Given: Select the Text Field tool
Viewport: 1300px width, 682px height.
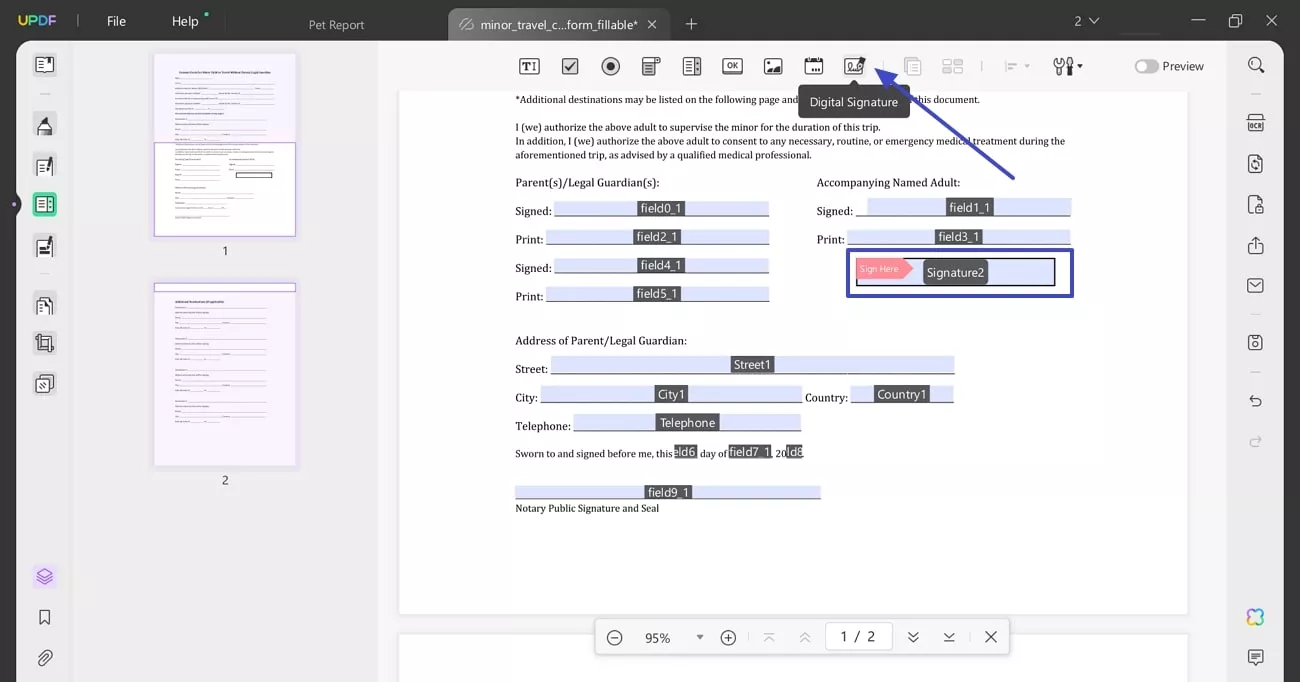Looking at the screenshot, I should click(529, 66).
